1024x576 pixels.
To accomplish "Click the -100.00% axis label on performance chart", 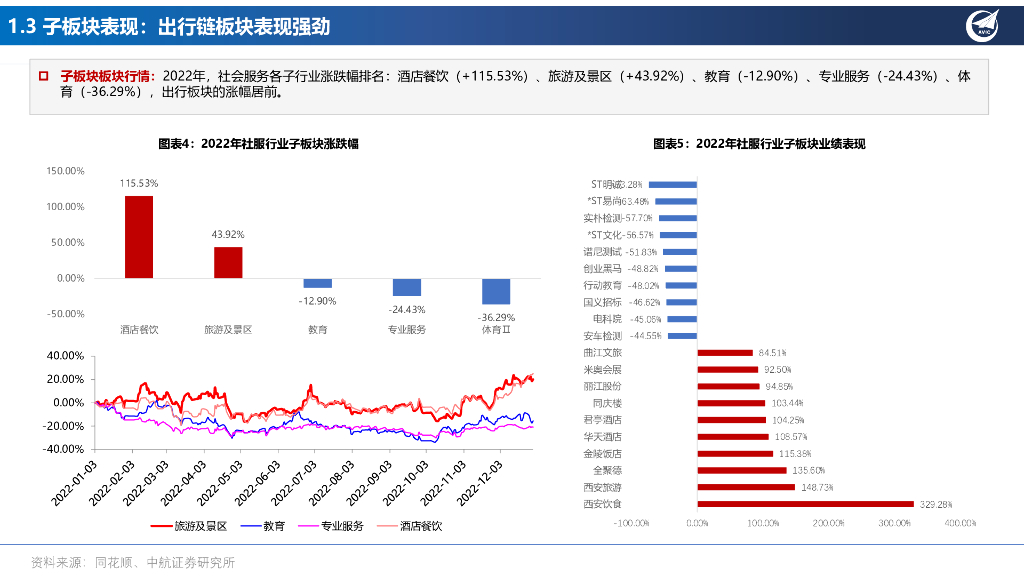I will click(x=632, y=523).
